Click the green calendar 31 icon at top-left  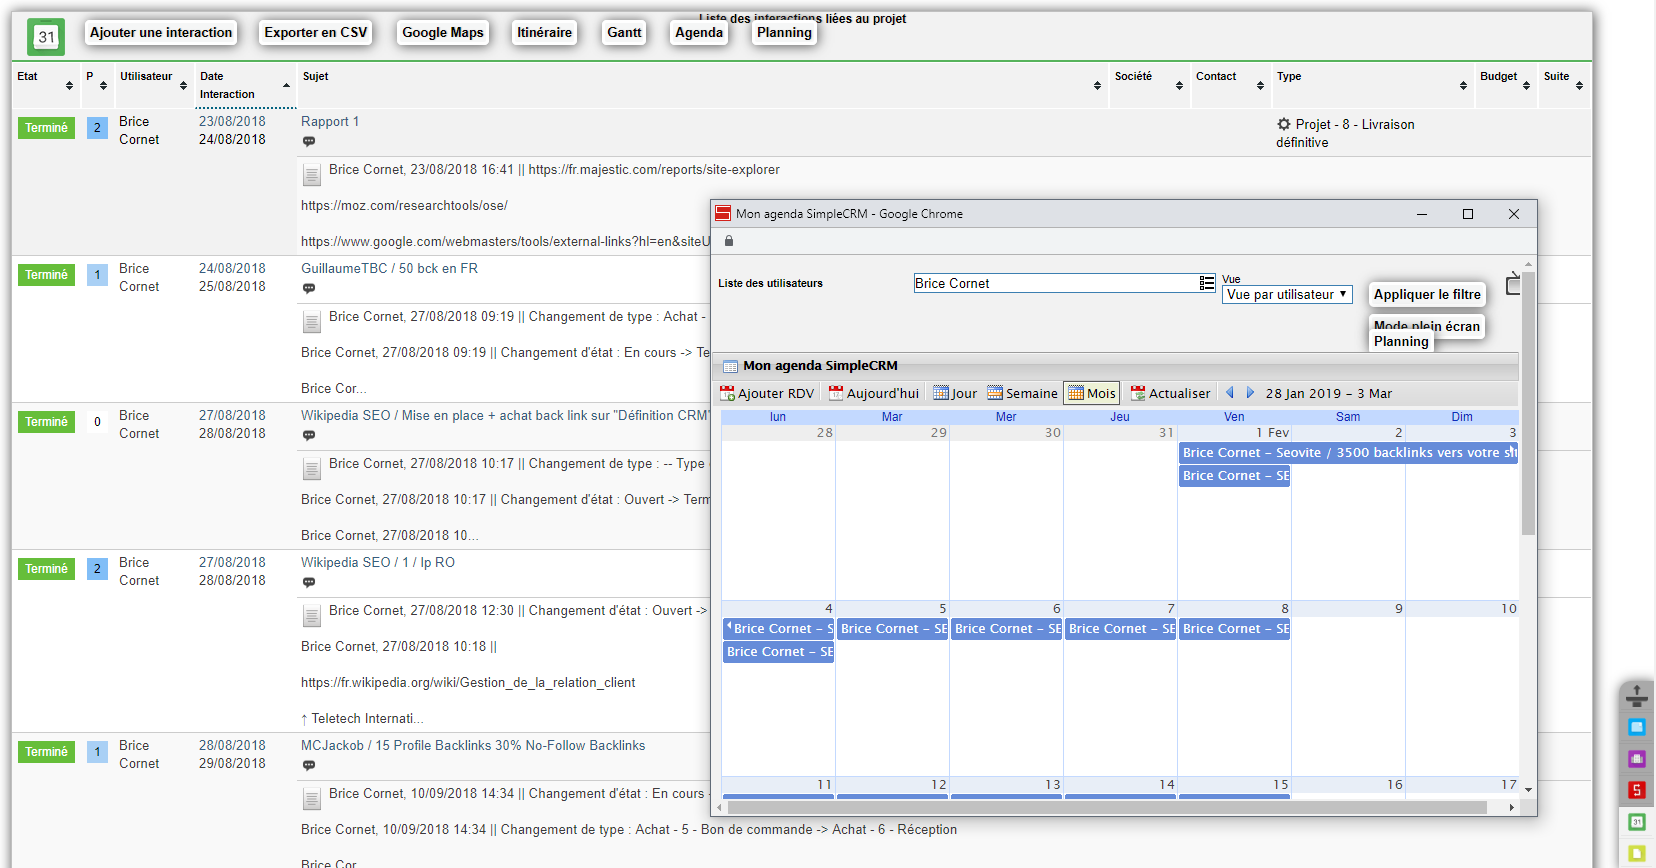tap(46, 37)
